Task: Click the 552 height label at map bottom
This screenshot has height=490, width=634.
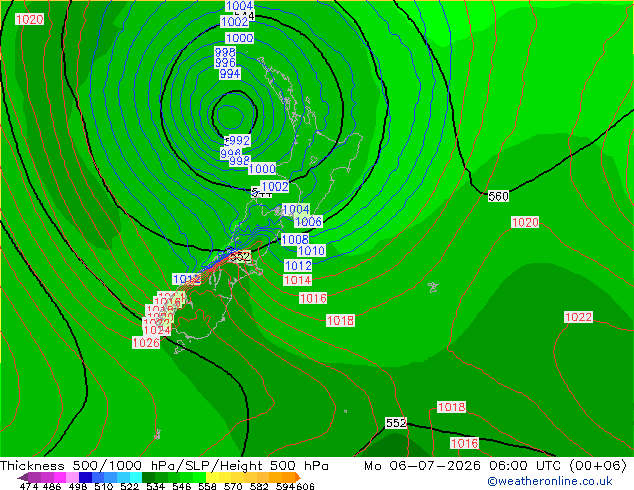Action: pos(396,423)
